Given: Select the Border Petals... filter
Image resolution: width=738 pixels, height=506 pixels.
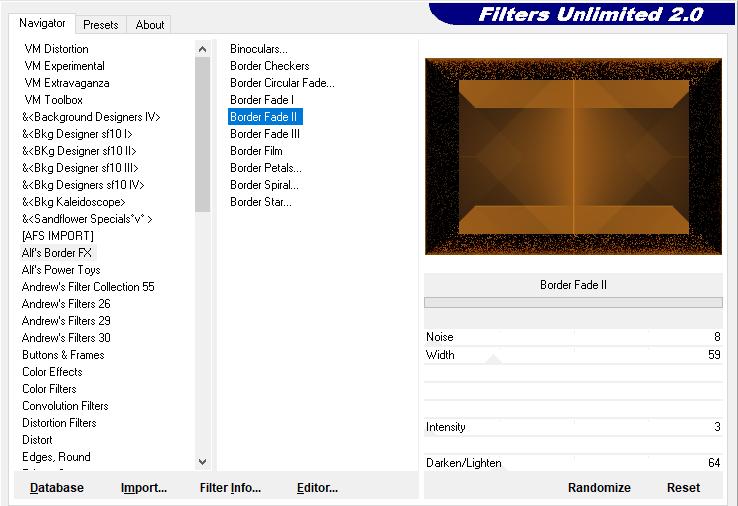Looking at the screenshot, I should [x=266, y=168].
